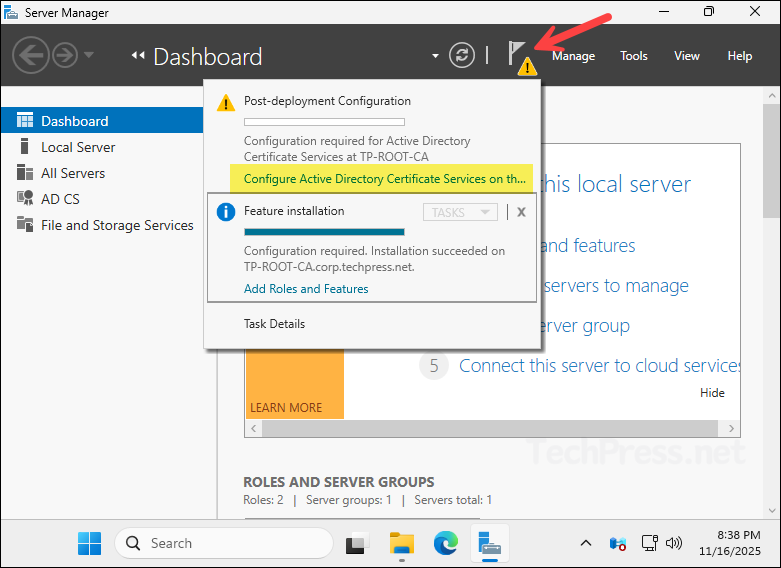Screen dimensions: 781x568
Task: Click the Feature installation info icon
Action: pyautogui.click(x=226, y=212)
